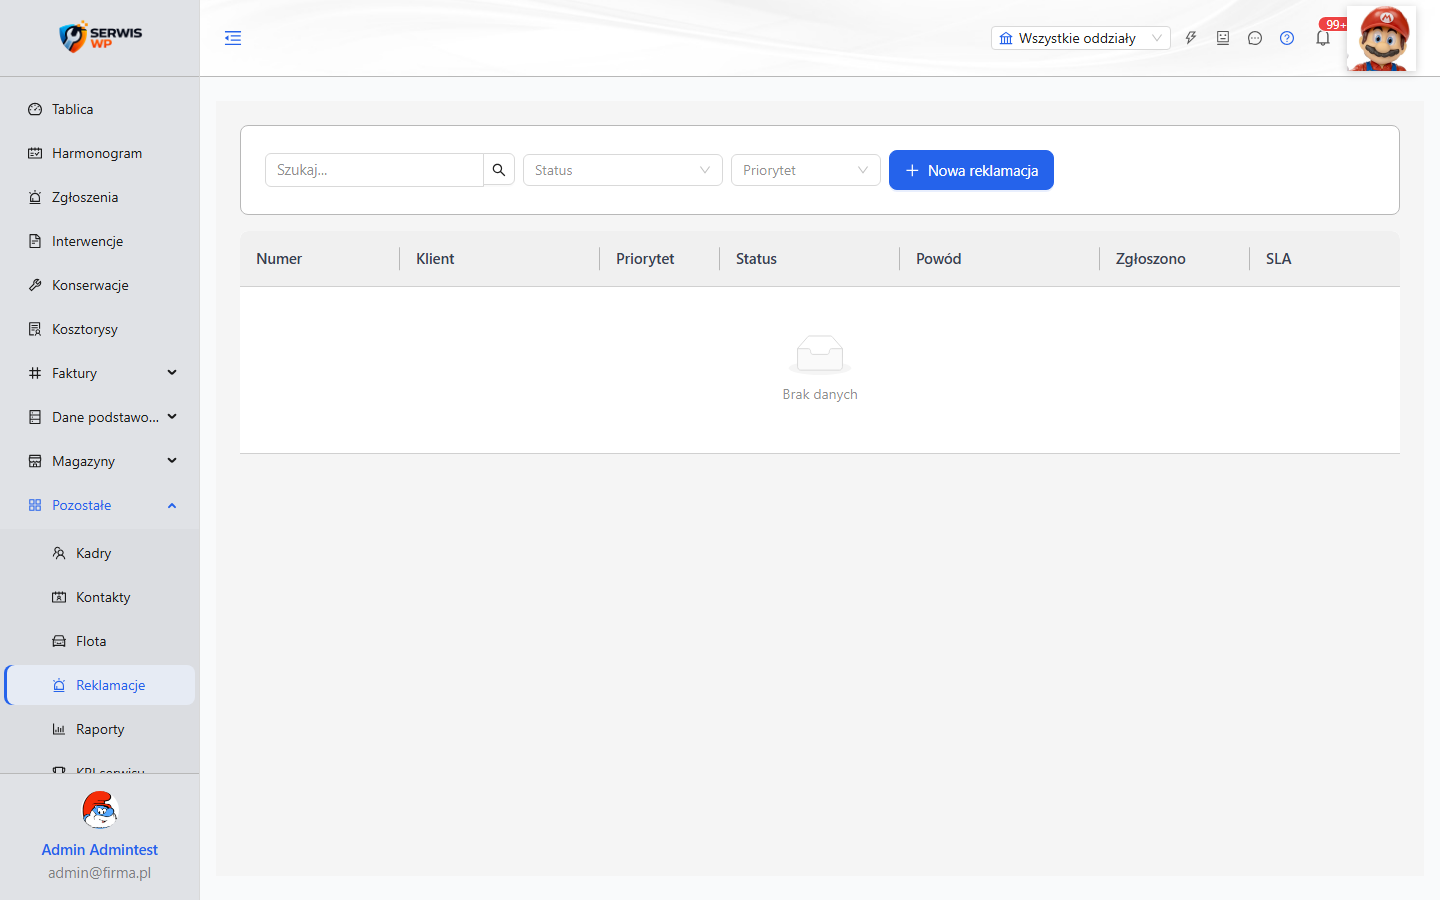Open Zgłoszenia menu item
This screenshot has width=1440, height=900.
(x=100, y=197)
